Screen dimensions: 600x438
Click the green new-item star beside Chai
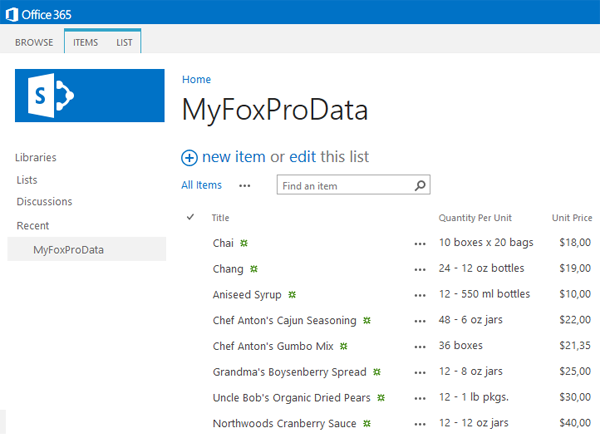(243, 243)
